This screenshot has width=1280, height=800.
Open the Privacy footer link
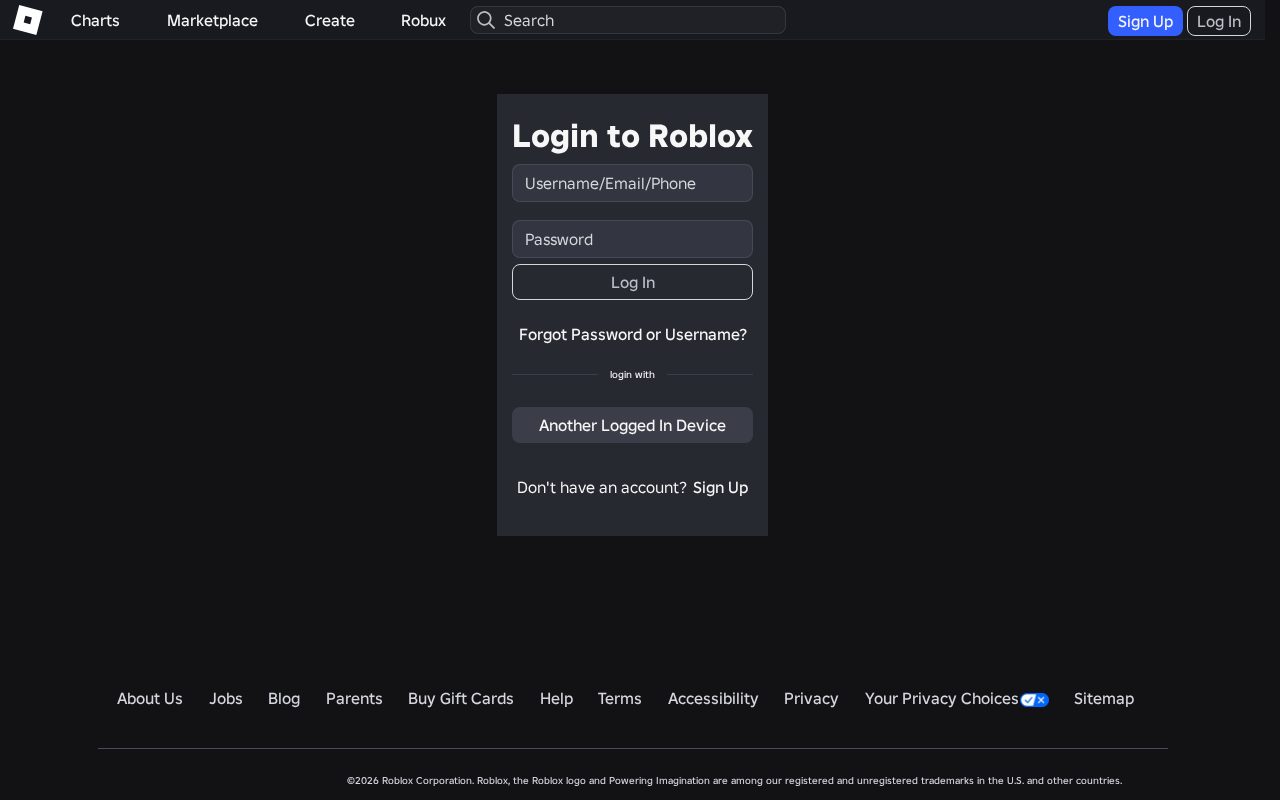pos(811,698)
